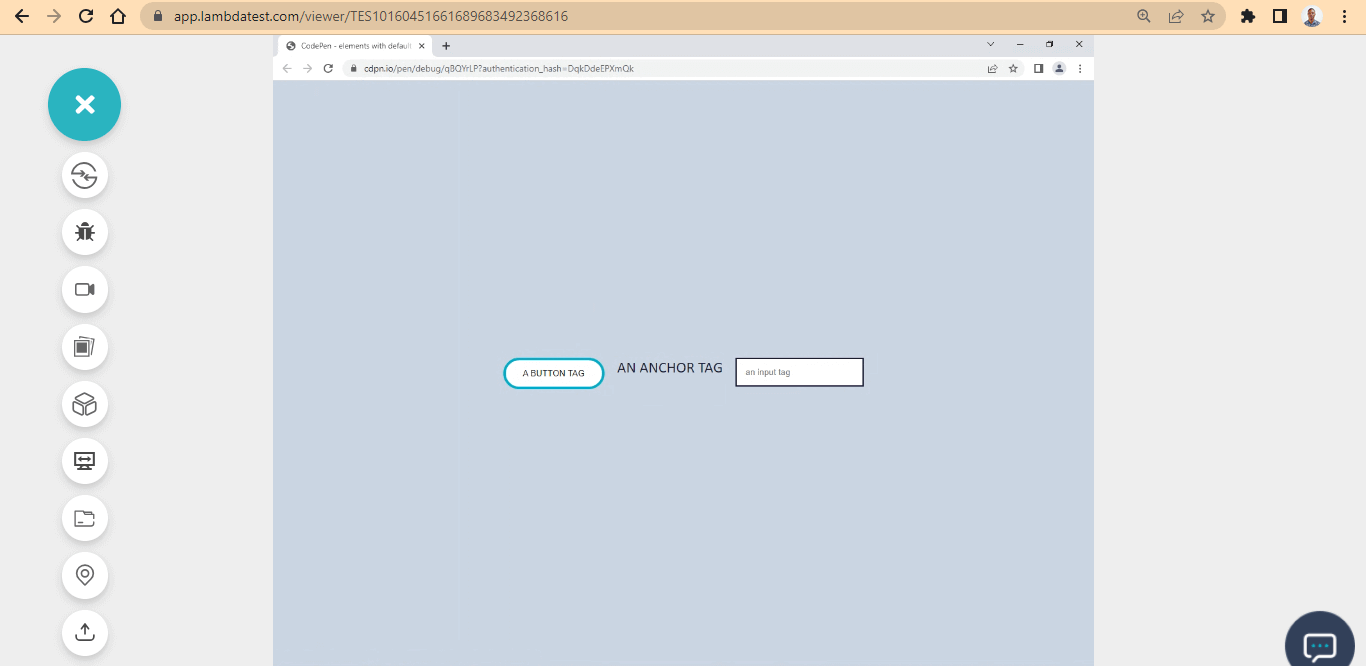Expand inner browser tab search chevron

tap(991, 44)
